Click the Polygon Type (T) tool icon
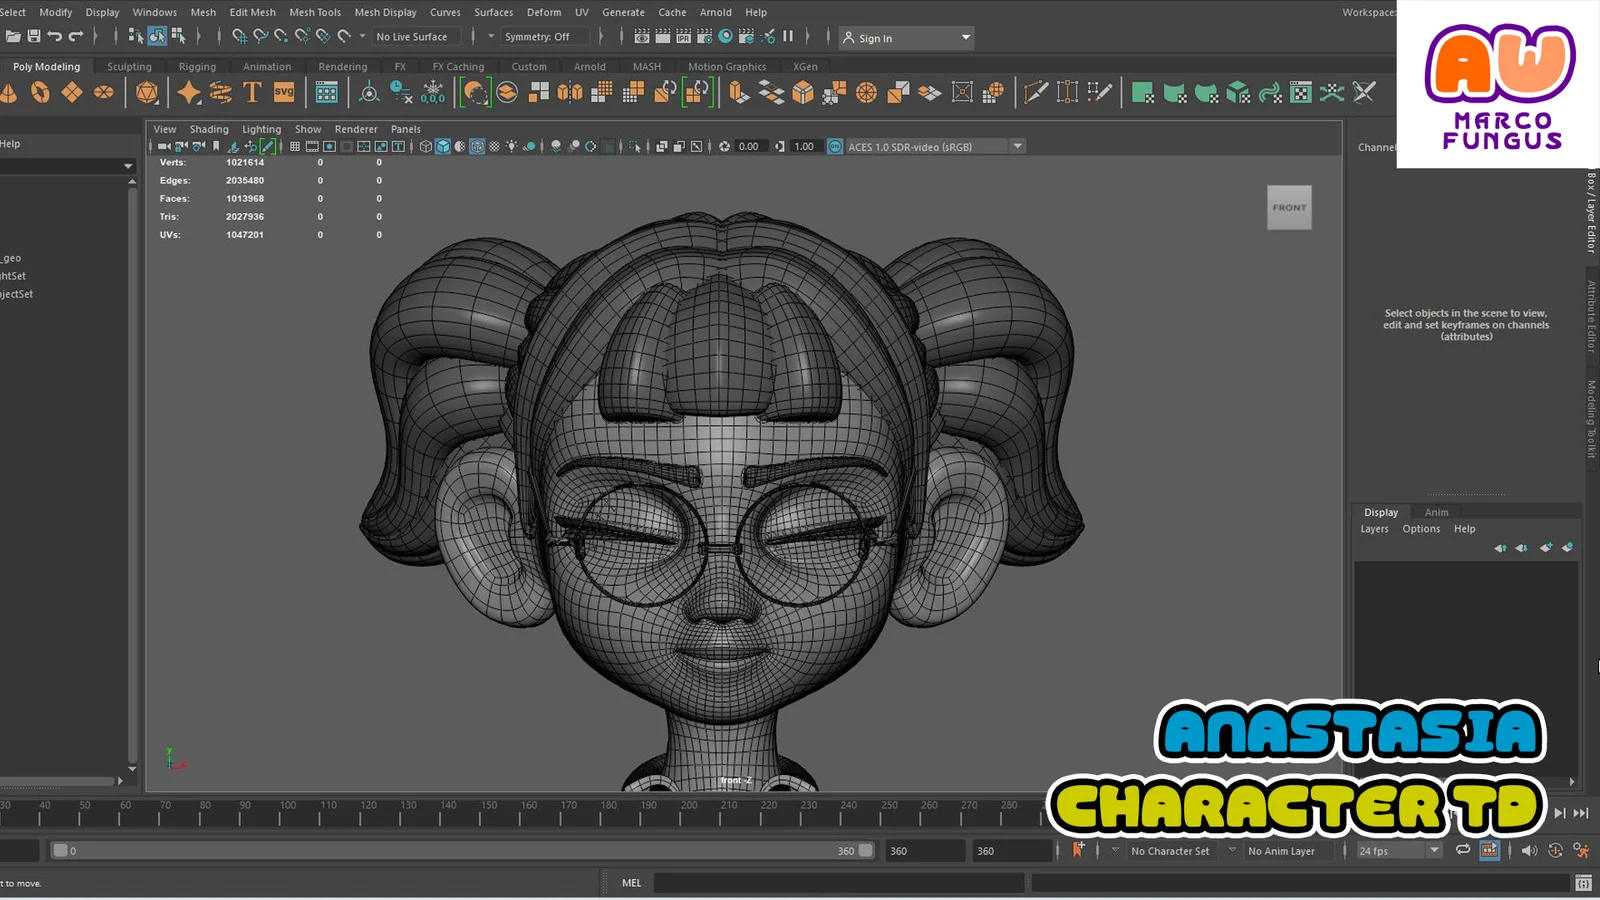This screenshot has height=900, width=1600. (252, 93)
